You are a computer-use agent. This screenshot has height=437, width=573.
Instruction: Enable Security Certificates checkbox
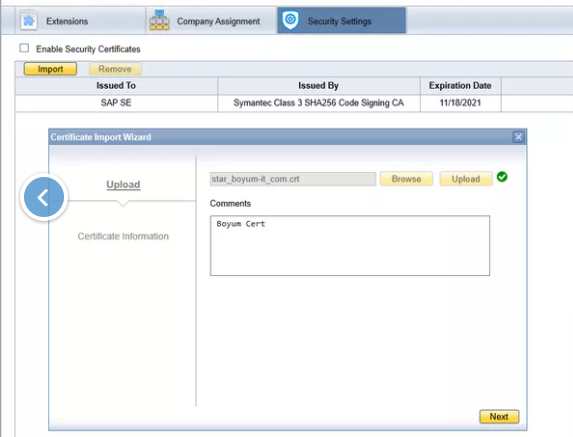24,48
